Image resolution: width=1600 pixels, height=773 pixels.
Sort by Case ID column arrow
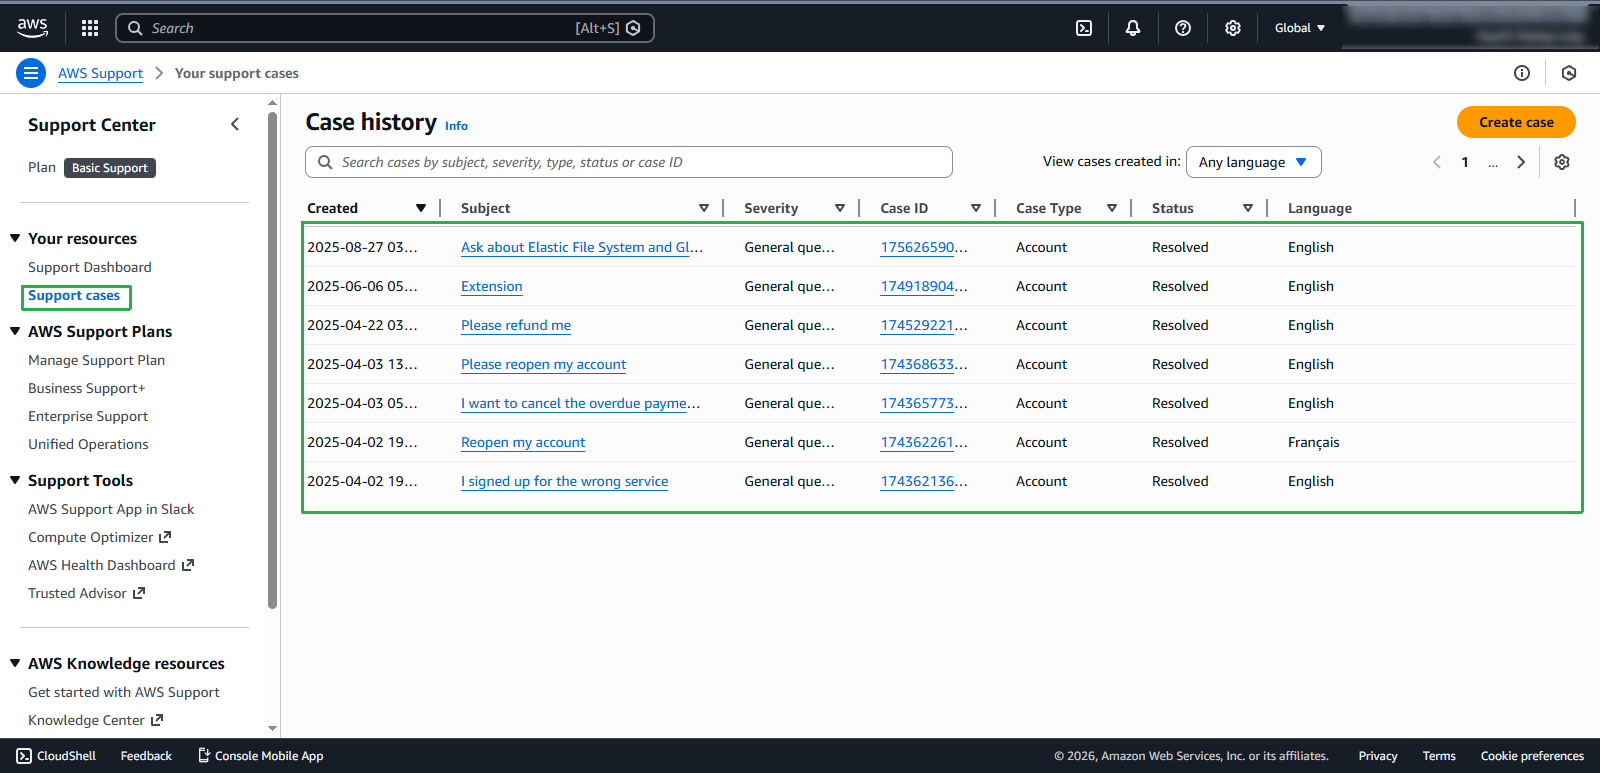976,208
